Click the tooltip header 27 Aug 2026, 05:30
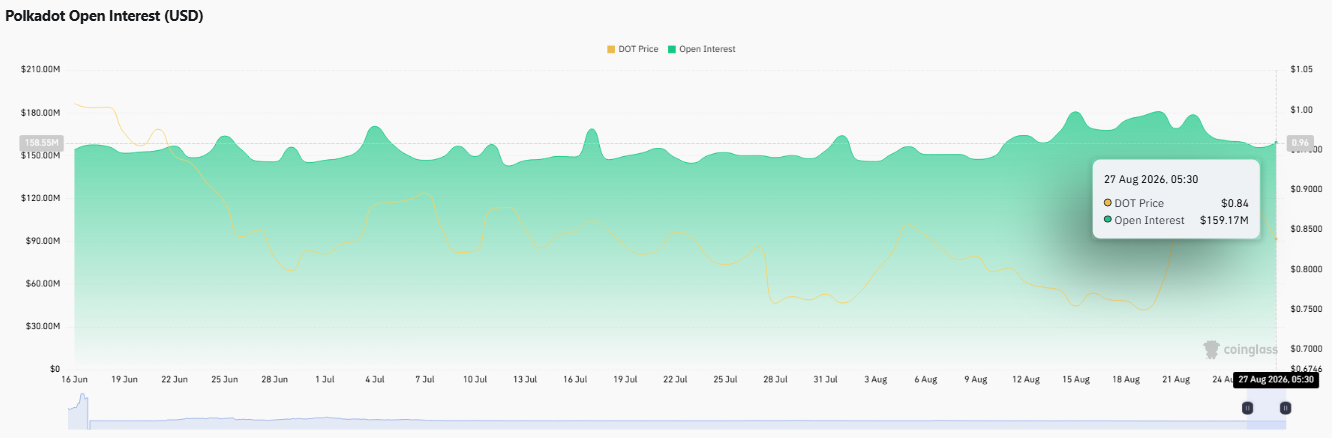The image size is (1332, 438). pyautogui.click(x=1151, y=179)
